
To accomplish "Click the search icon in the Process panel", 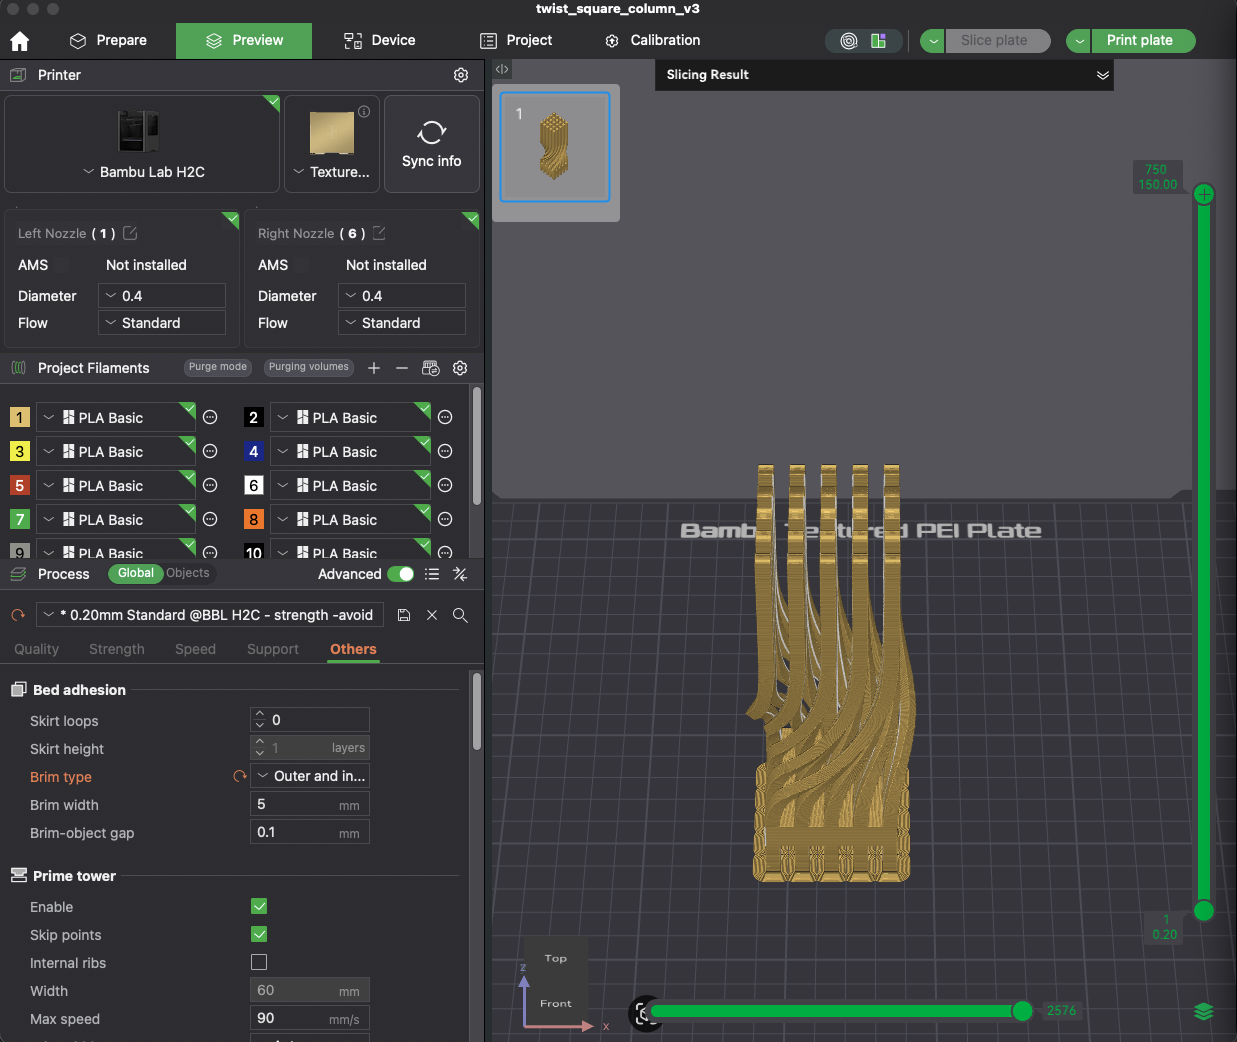I will [460, 615].
